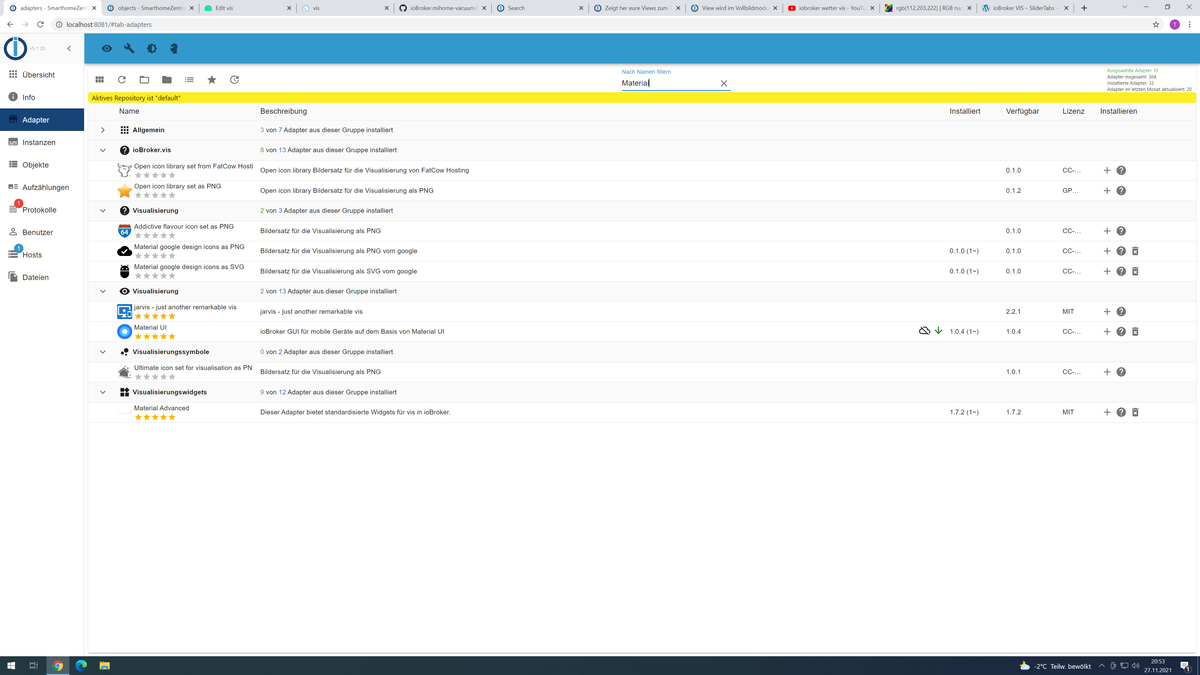Expand the Allgemein adapter group

pyautogui.click(x=103, y=130)
